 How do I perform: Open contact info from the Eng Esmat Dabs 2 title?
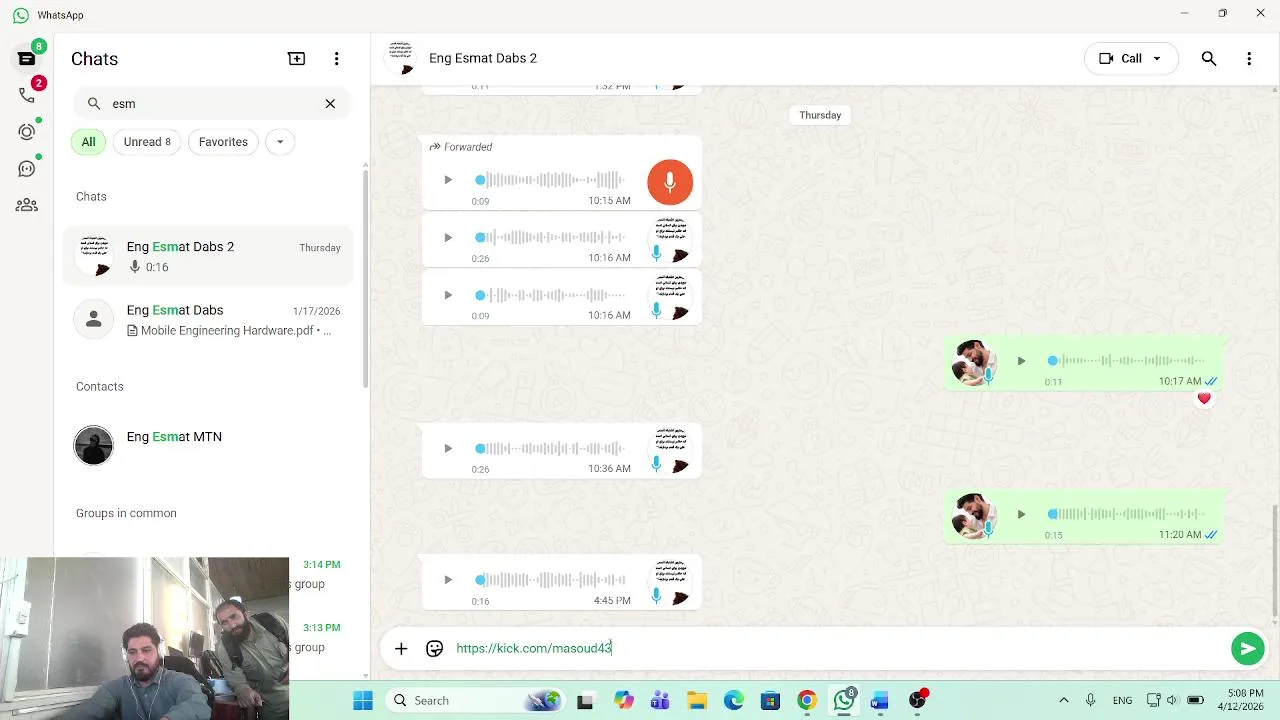(x=483, y=58)
